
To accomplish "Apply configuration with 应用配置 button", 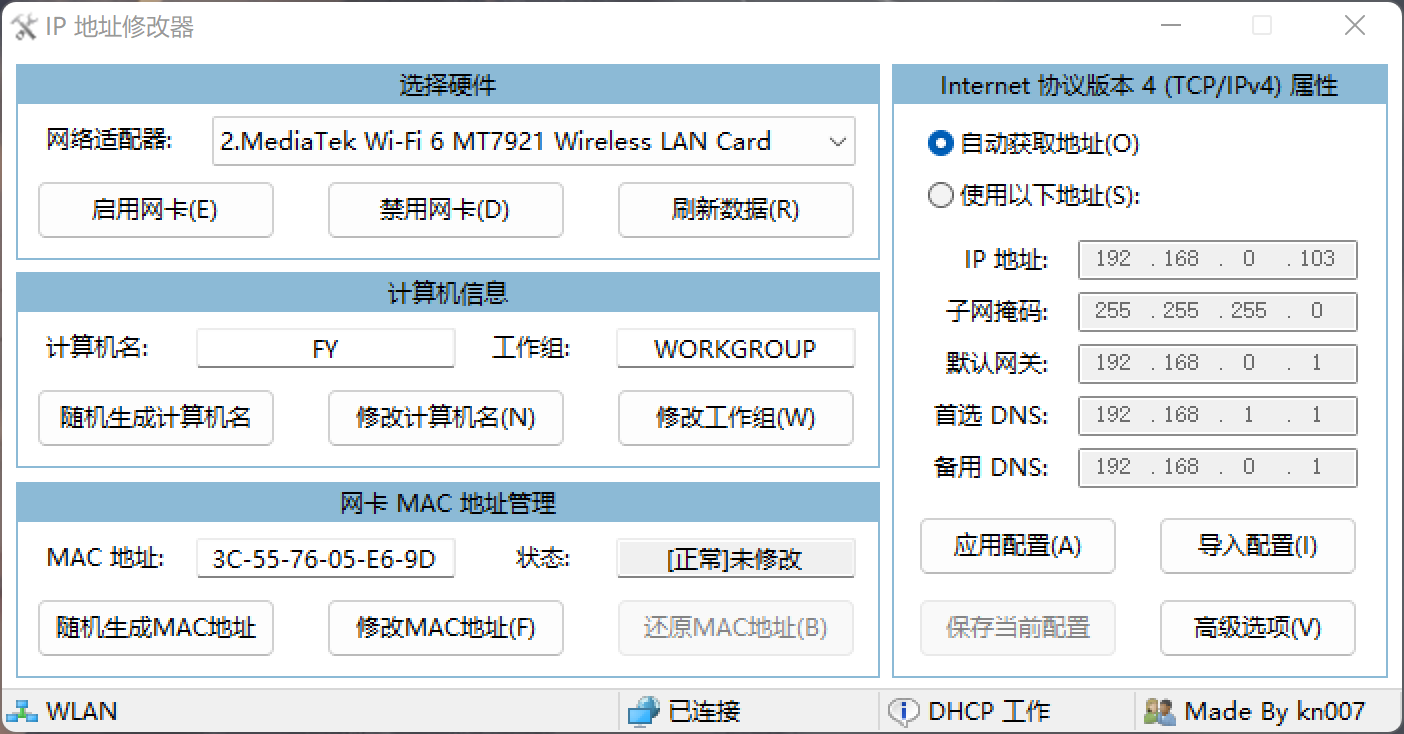I will [1017, 546].
